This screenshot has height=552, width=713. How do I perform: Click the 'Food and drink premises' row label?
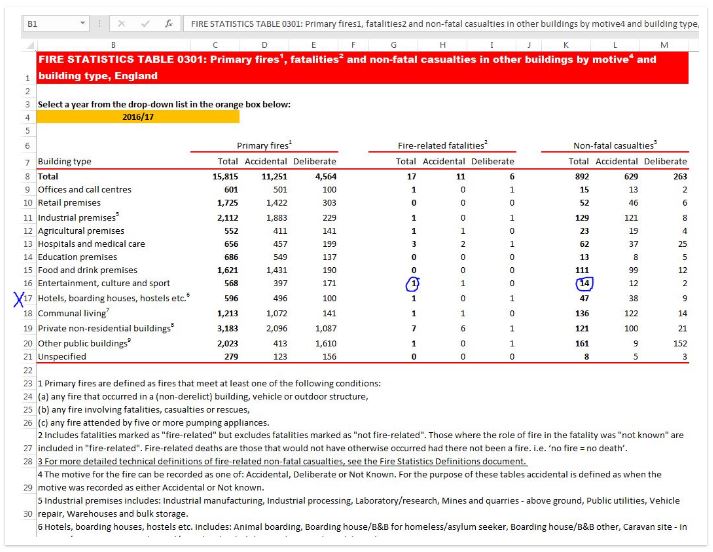(x=87, y=270)
